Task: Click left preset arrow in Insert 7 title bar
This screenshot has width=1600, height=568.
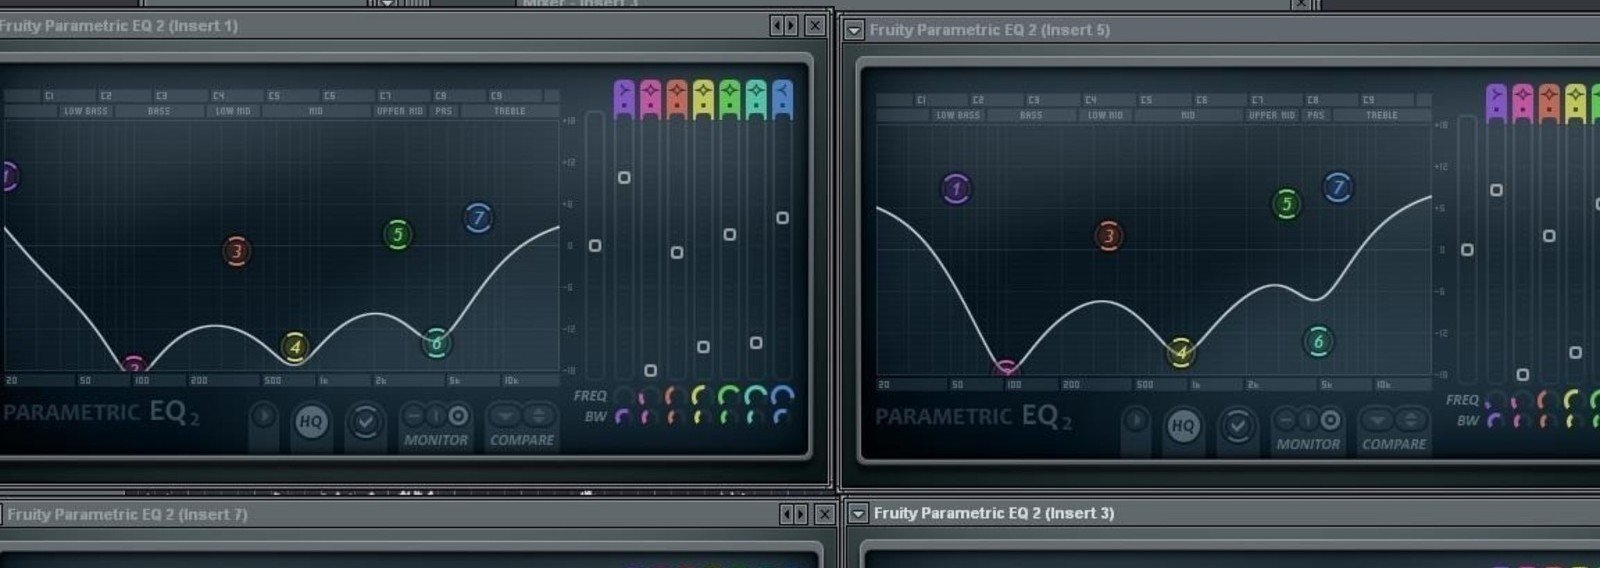Action: (787, 514)
